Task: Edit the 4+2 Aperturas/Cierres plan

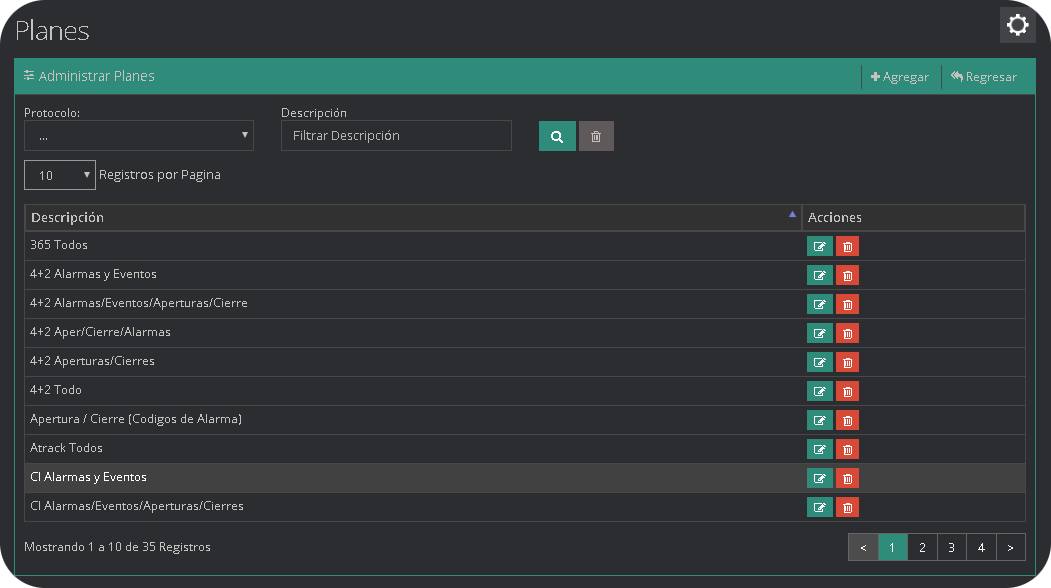Action: click(819, 362)
